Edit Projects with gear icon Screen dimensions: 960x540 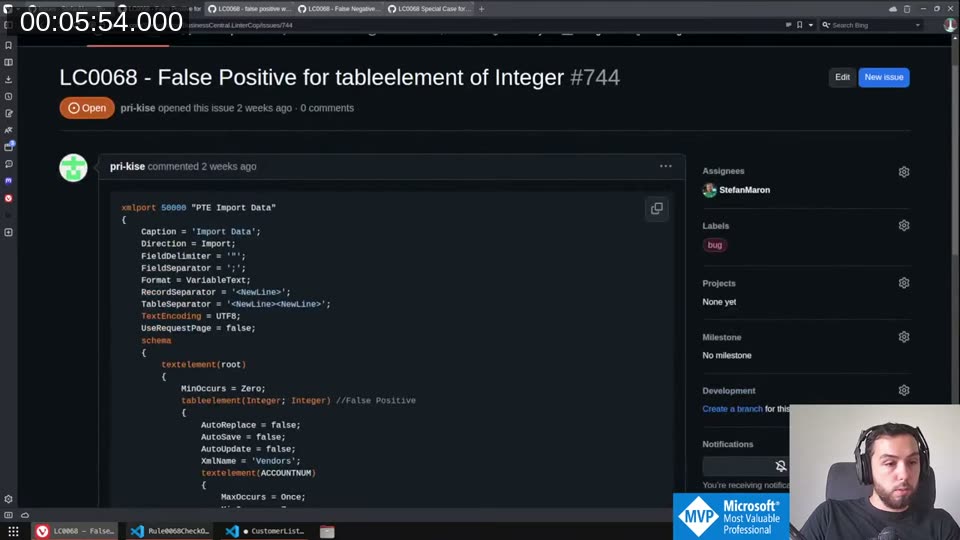[x=904, y=283]
